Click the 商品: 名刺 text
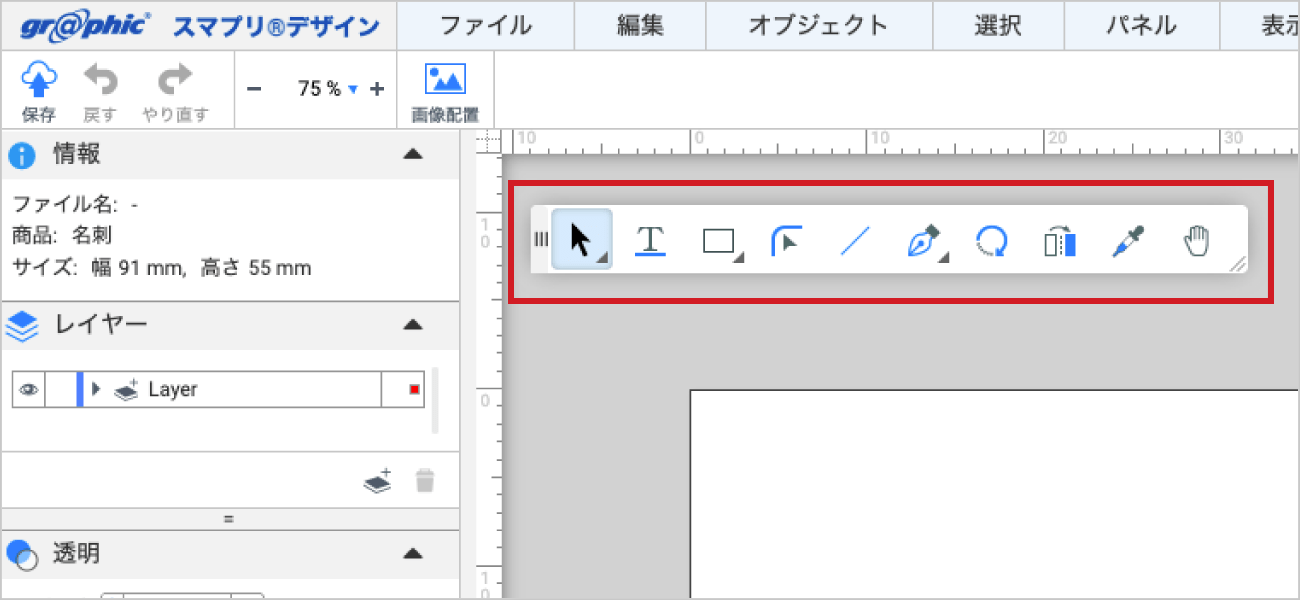1300x600 pixels. (62, 236)
